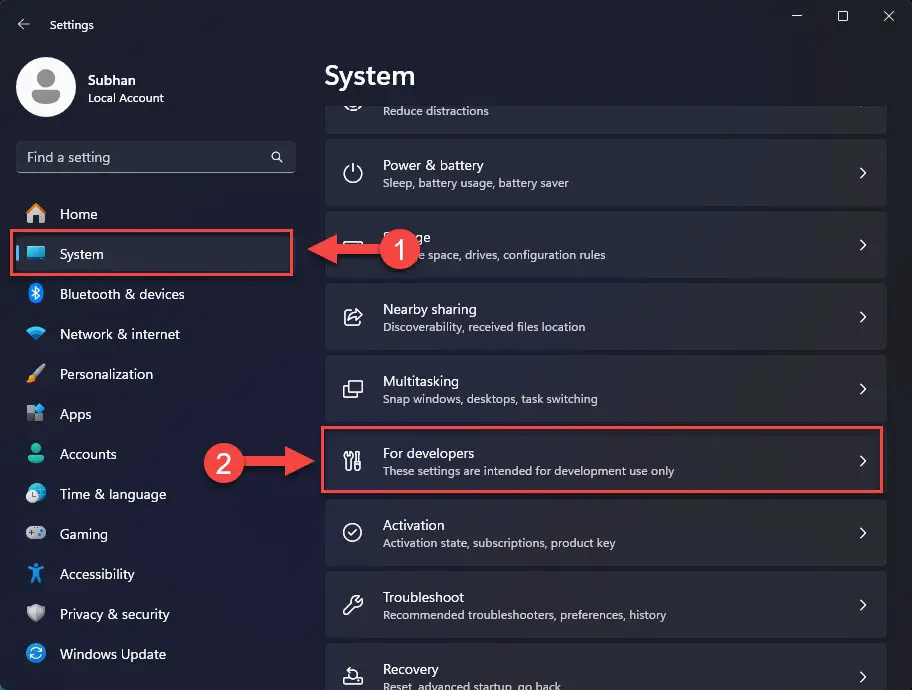Expand Storage row chevron
This screenshot has height=690, width=912.
[863, 245]
